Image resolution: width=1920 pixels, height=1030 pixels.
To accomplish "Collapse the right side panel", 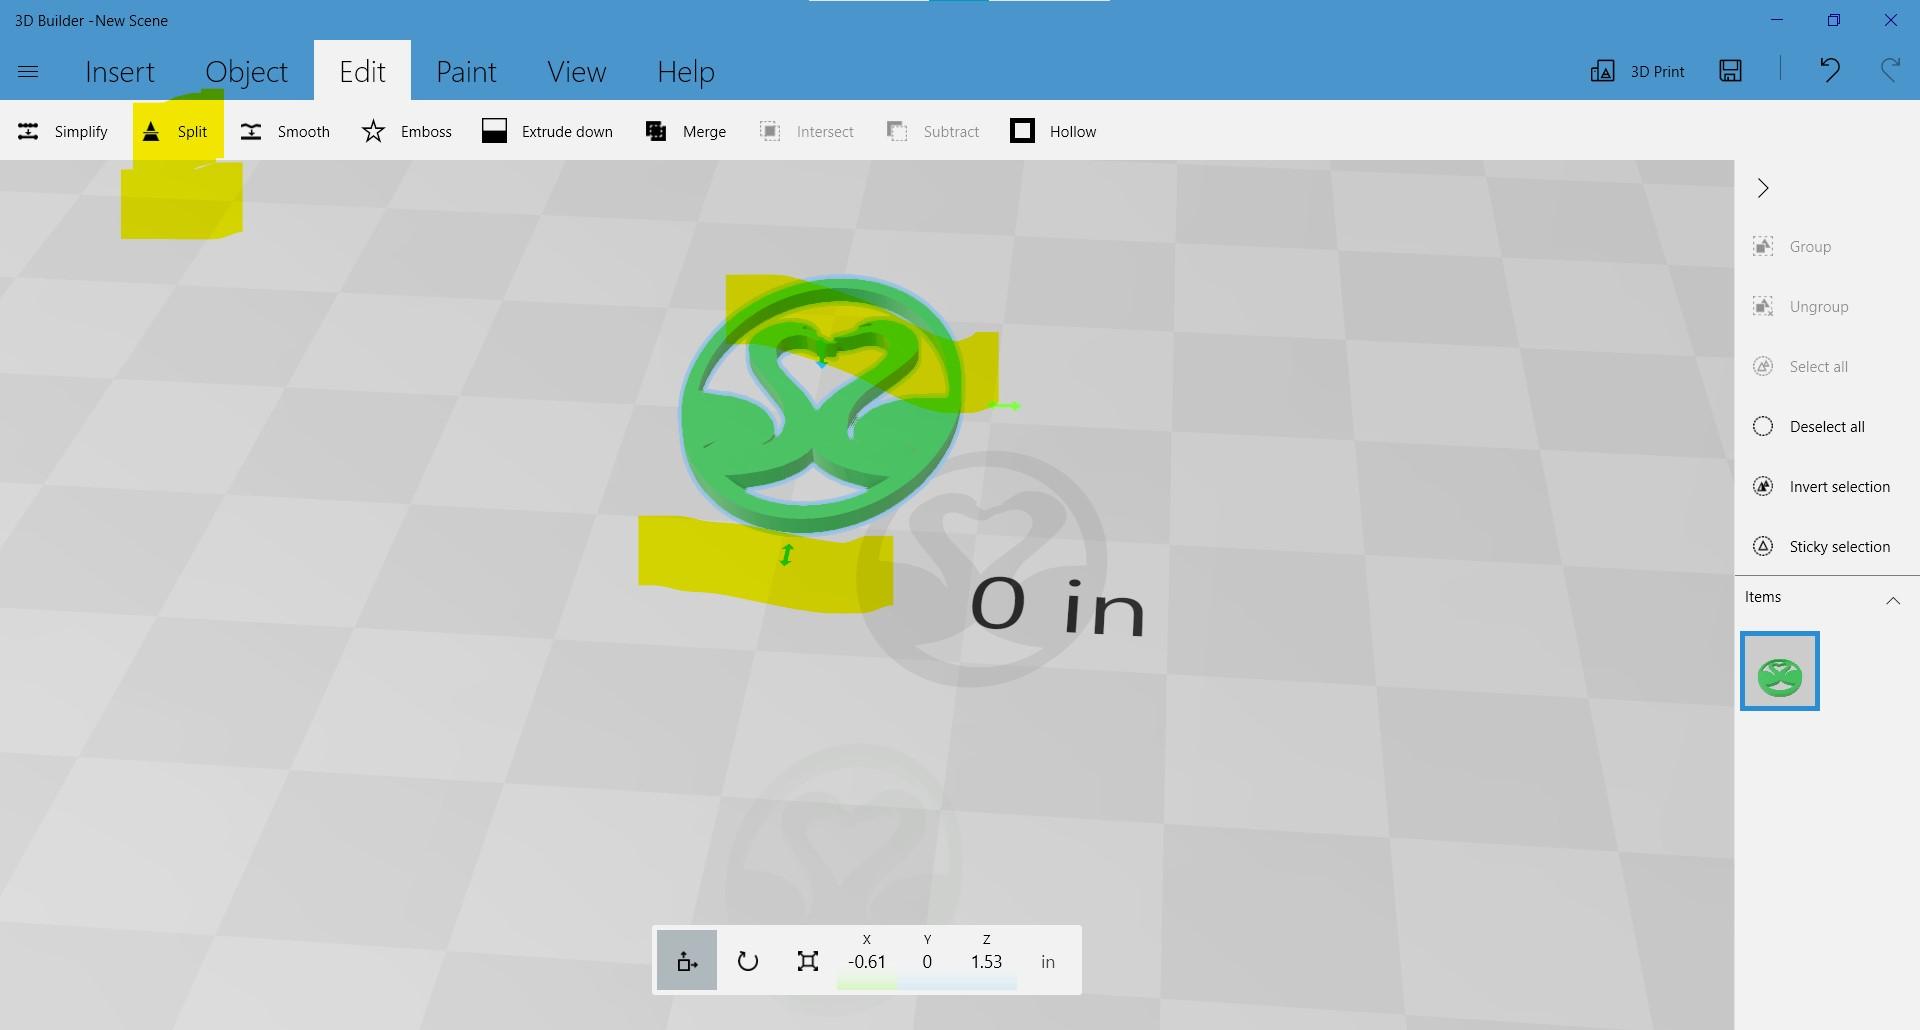I will 1763,188.
